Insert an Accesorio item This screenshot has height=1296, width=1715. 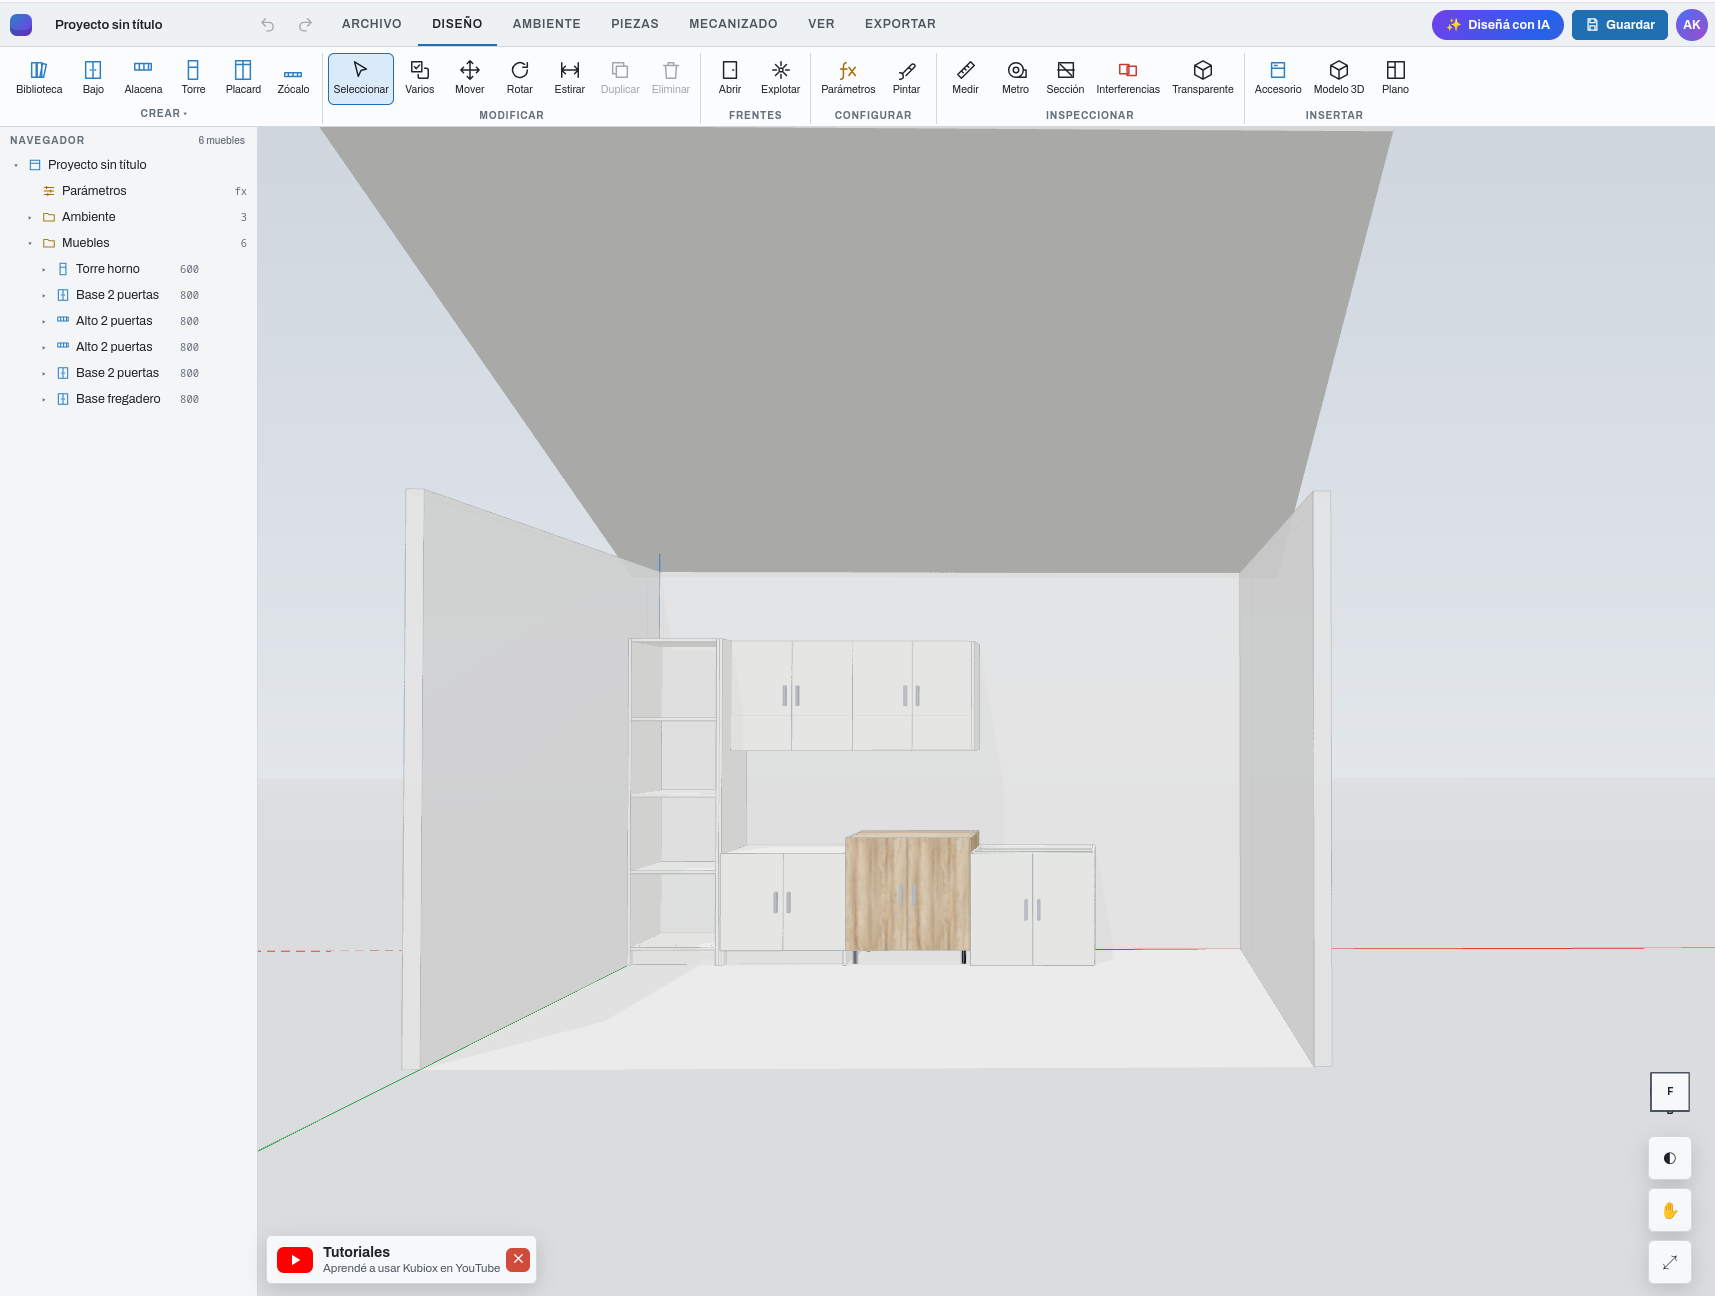pyautogui.click(x=1278, y=78)
